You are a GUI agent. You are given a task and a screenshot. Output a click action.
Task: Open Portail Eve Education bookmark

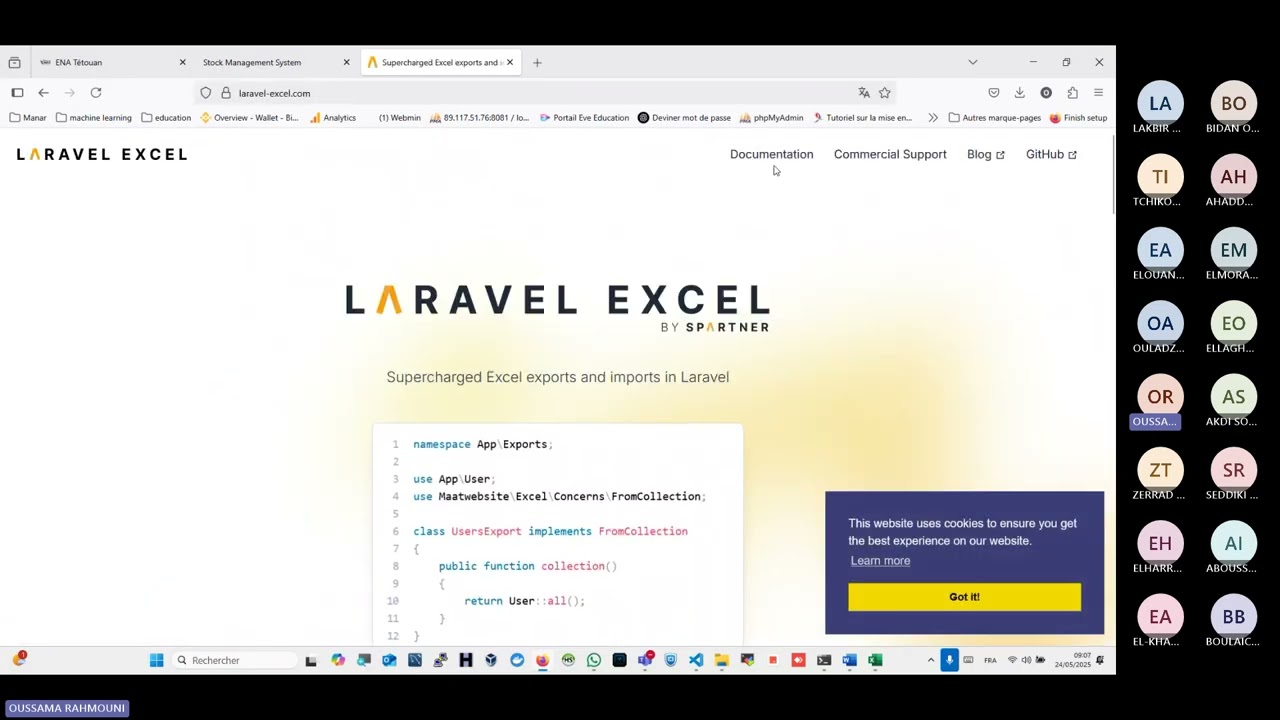coord(584,118)
